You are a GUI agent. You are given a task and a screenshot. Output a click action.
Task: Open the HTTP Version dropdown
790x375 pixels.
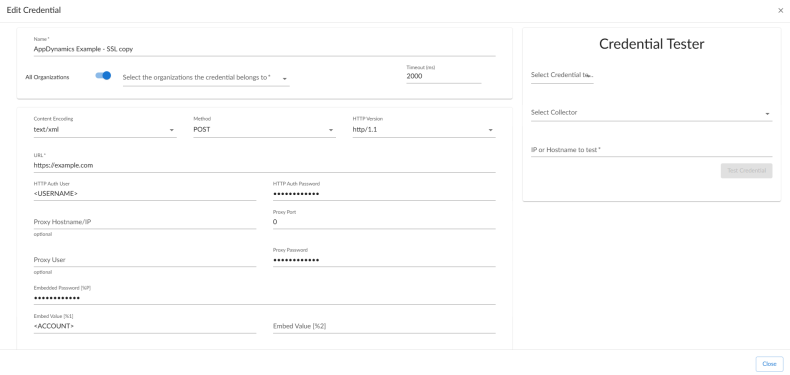[424, 130]
